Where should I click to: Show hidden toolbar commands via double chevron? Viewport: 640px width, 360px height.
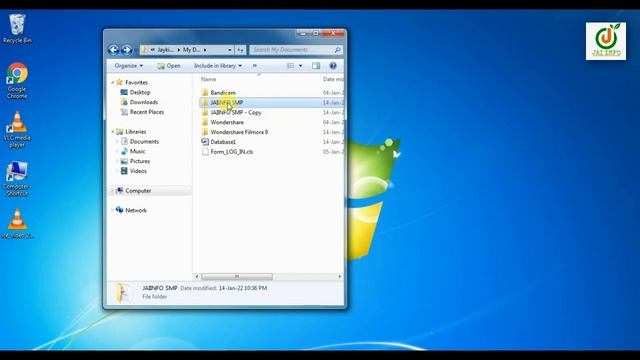point(255,66)
